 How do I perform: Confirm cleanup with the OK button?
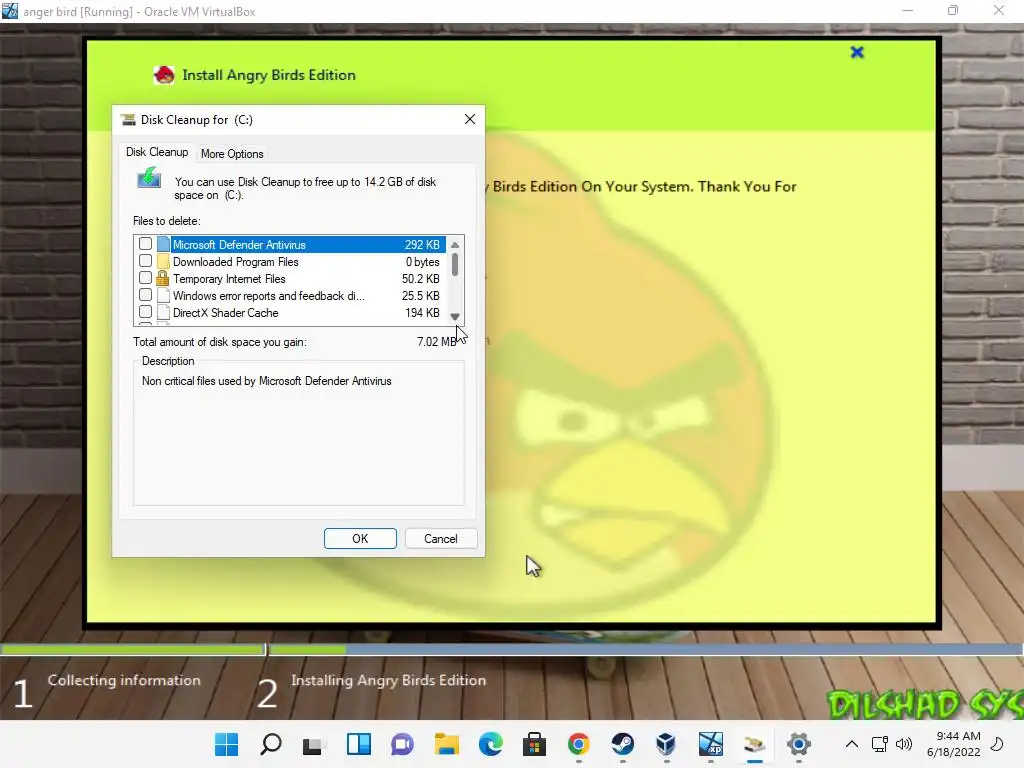point(360,539)
